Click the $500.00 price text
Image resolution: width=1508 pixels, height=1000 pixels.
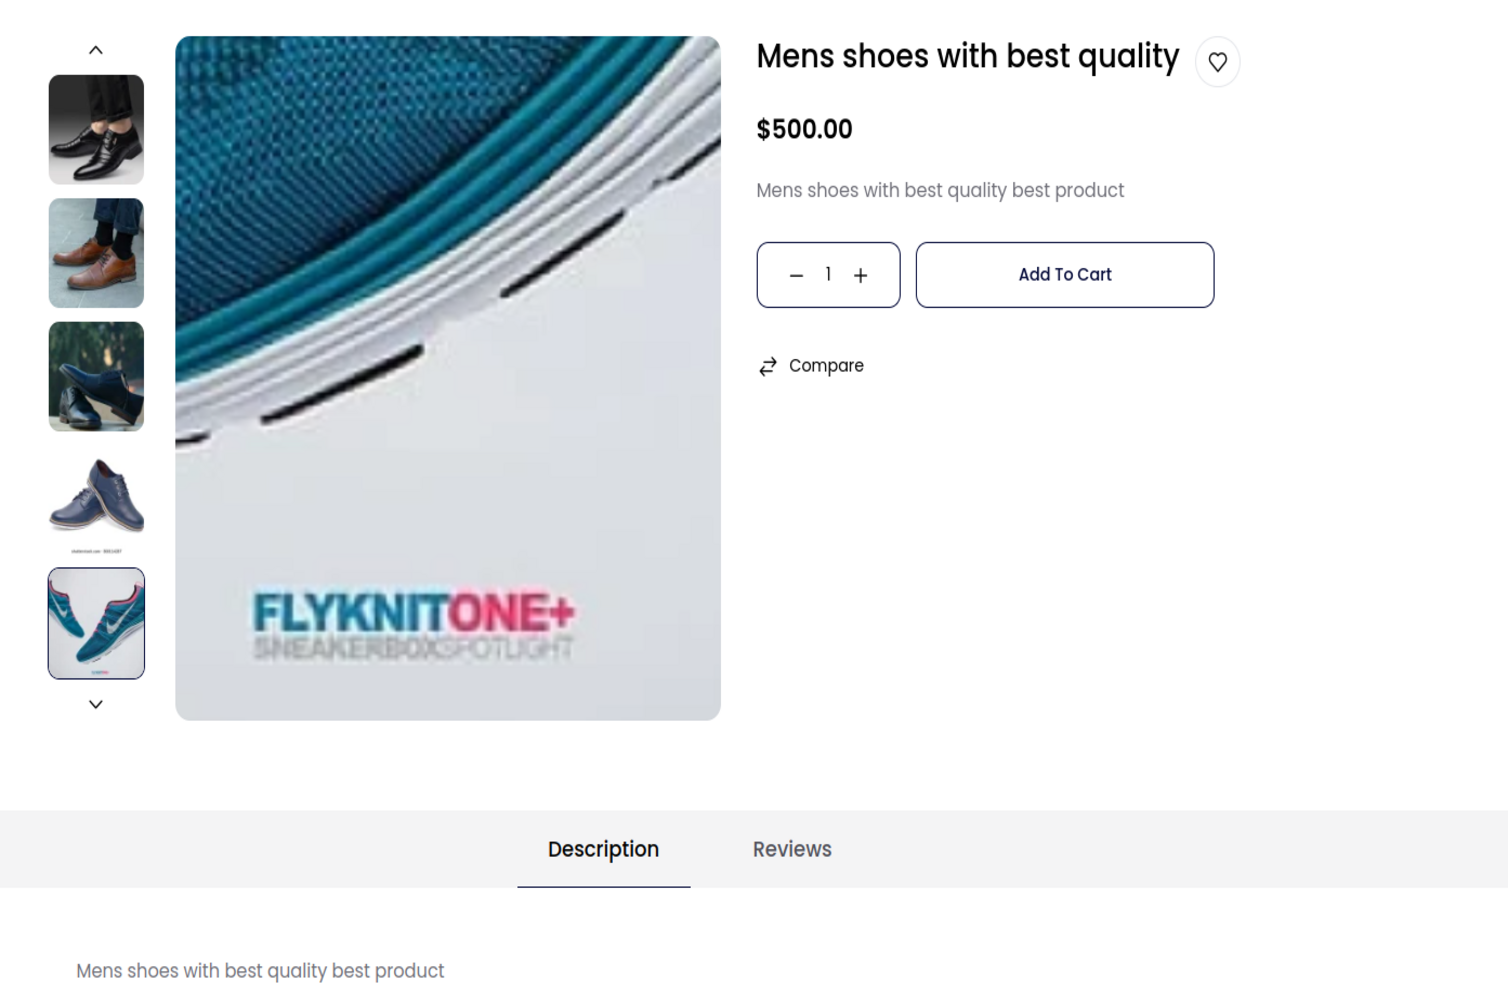click(804, 130)
